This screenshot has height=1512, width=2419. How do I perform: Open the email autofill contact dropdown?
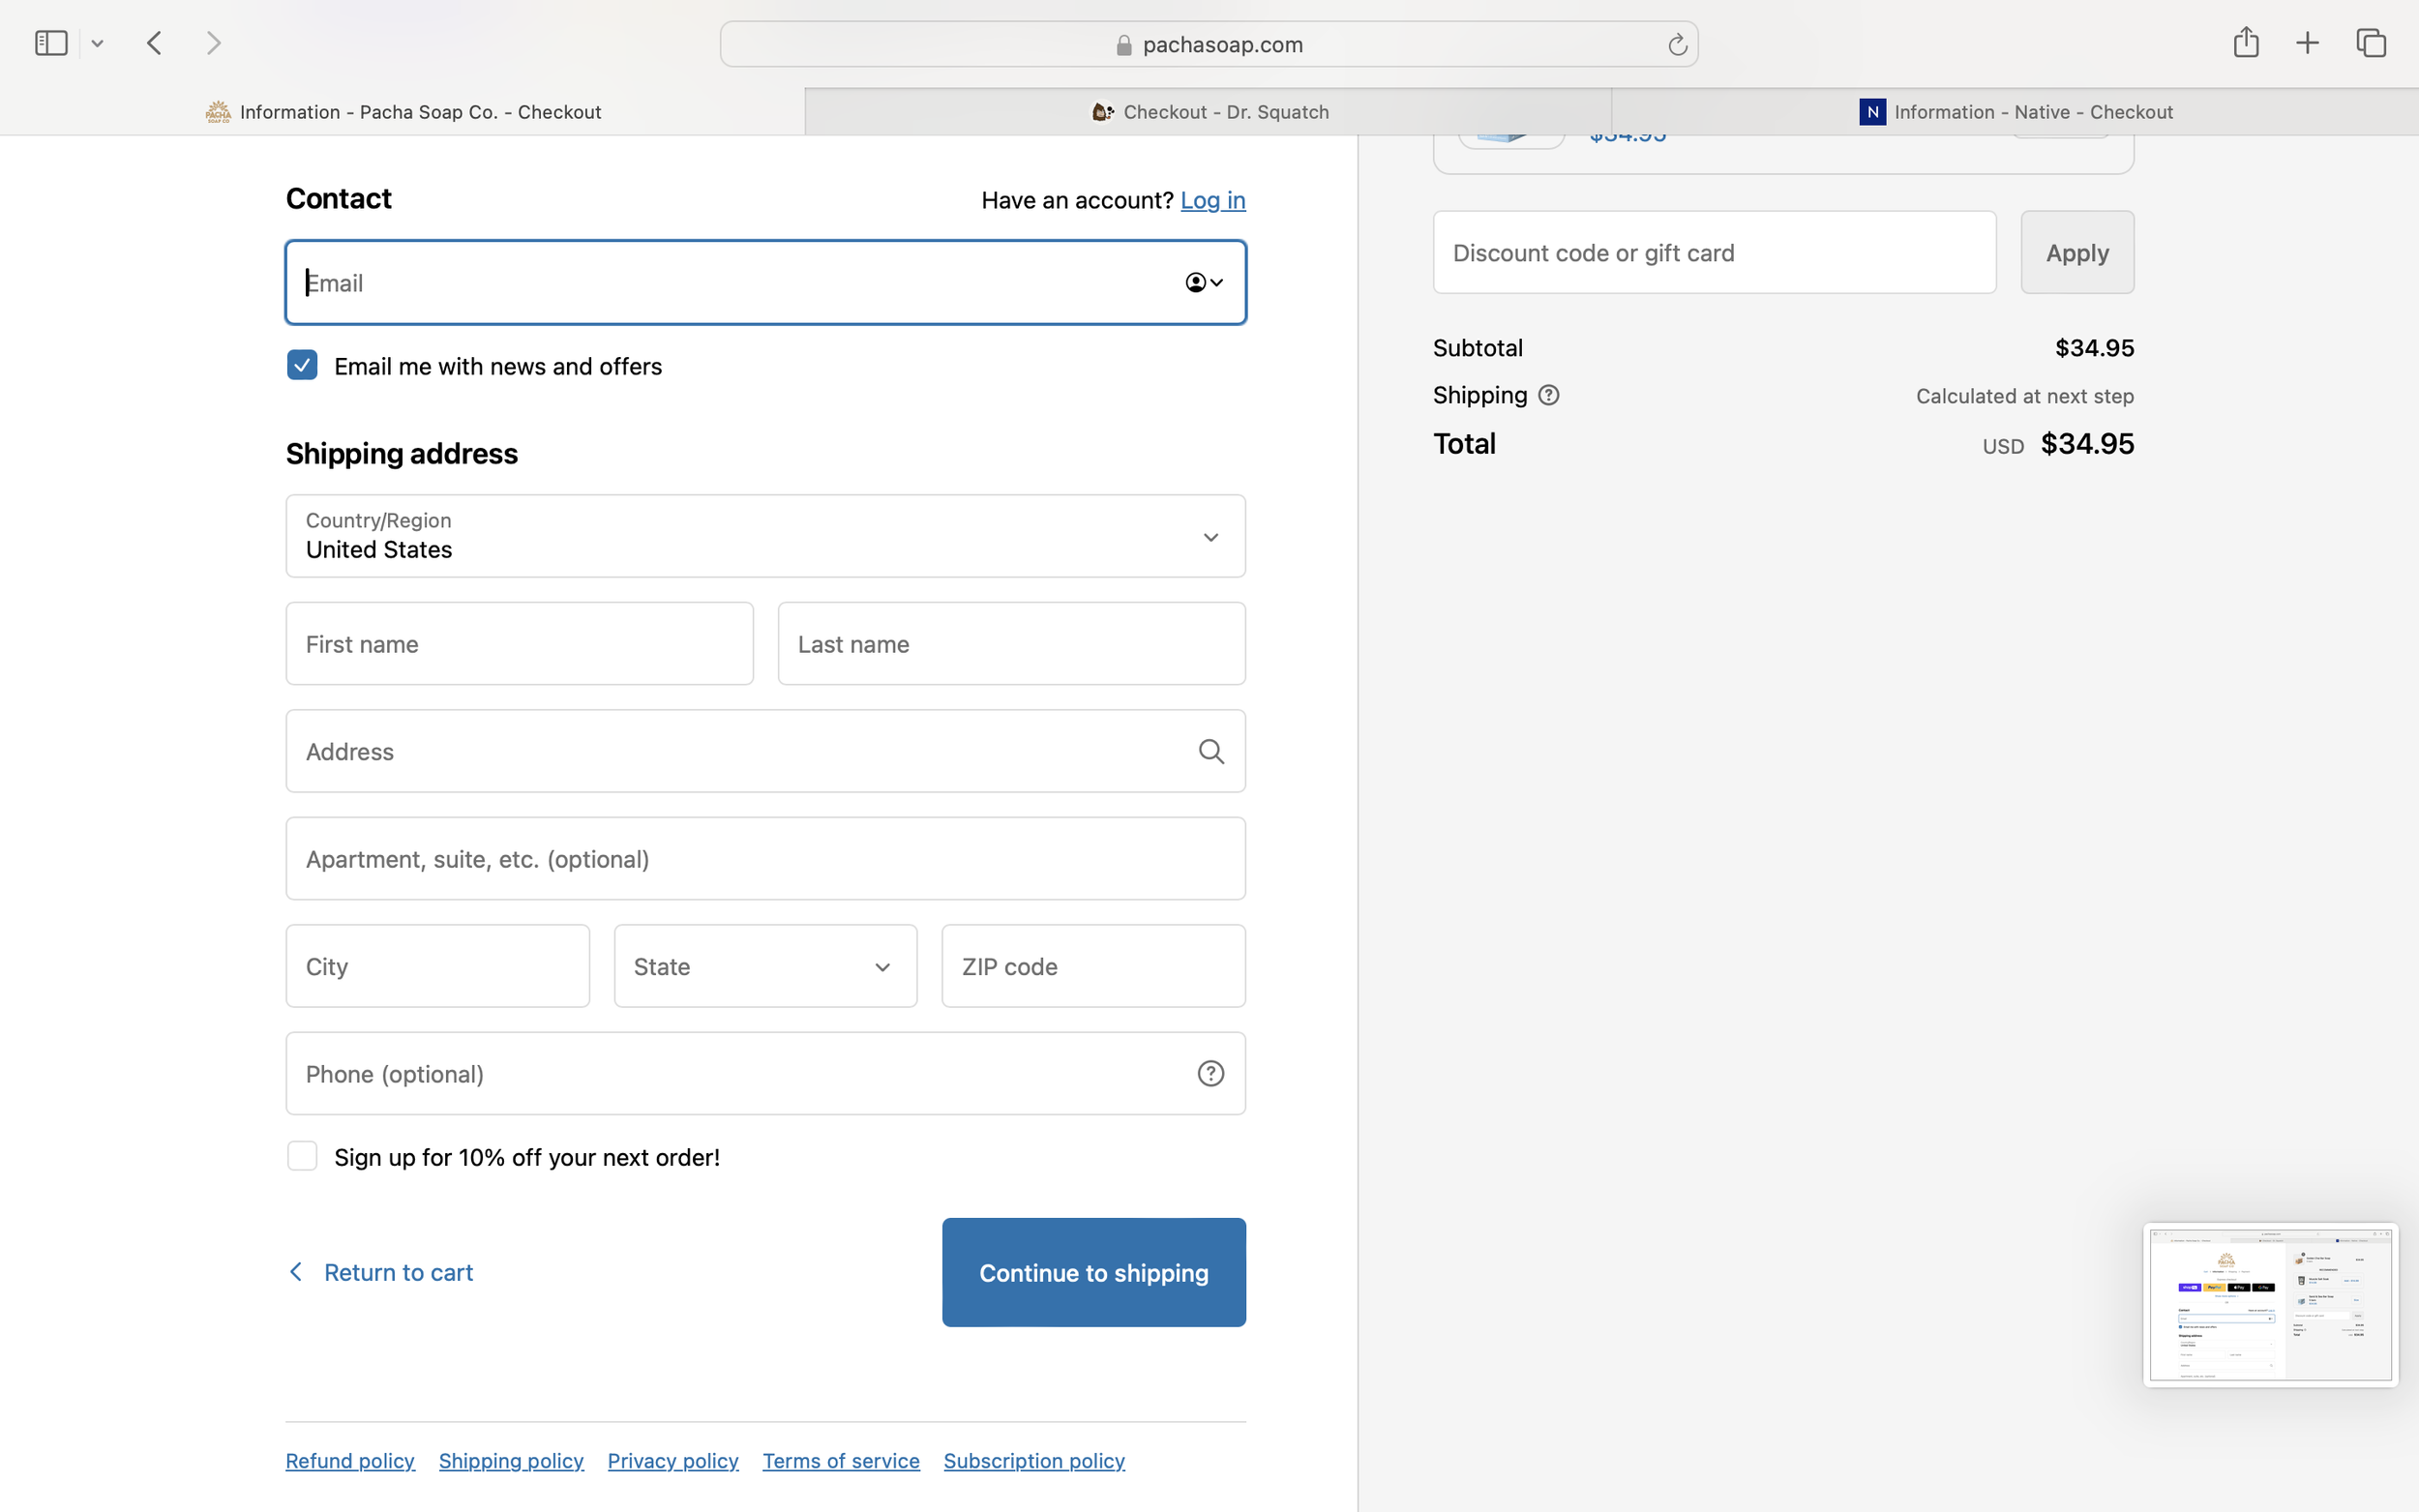(x=1204, y=283)
